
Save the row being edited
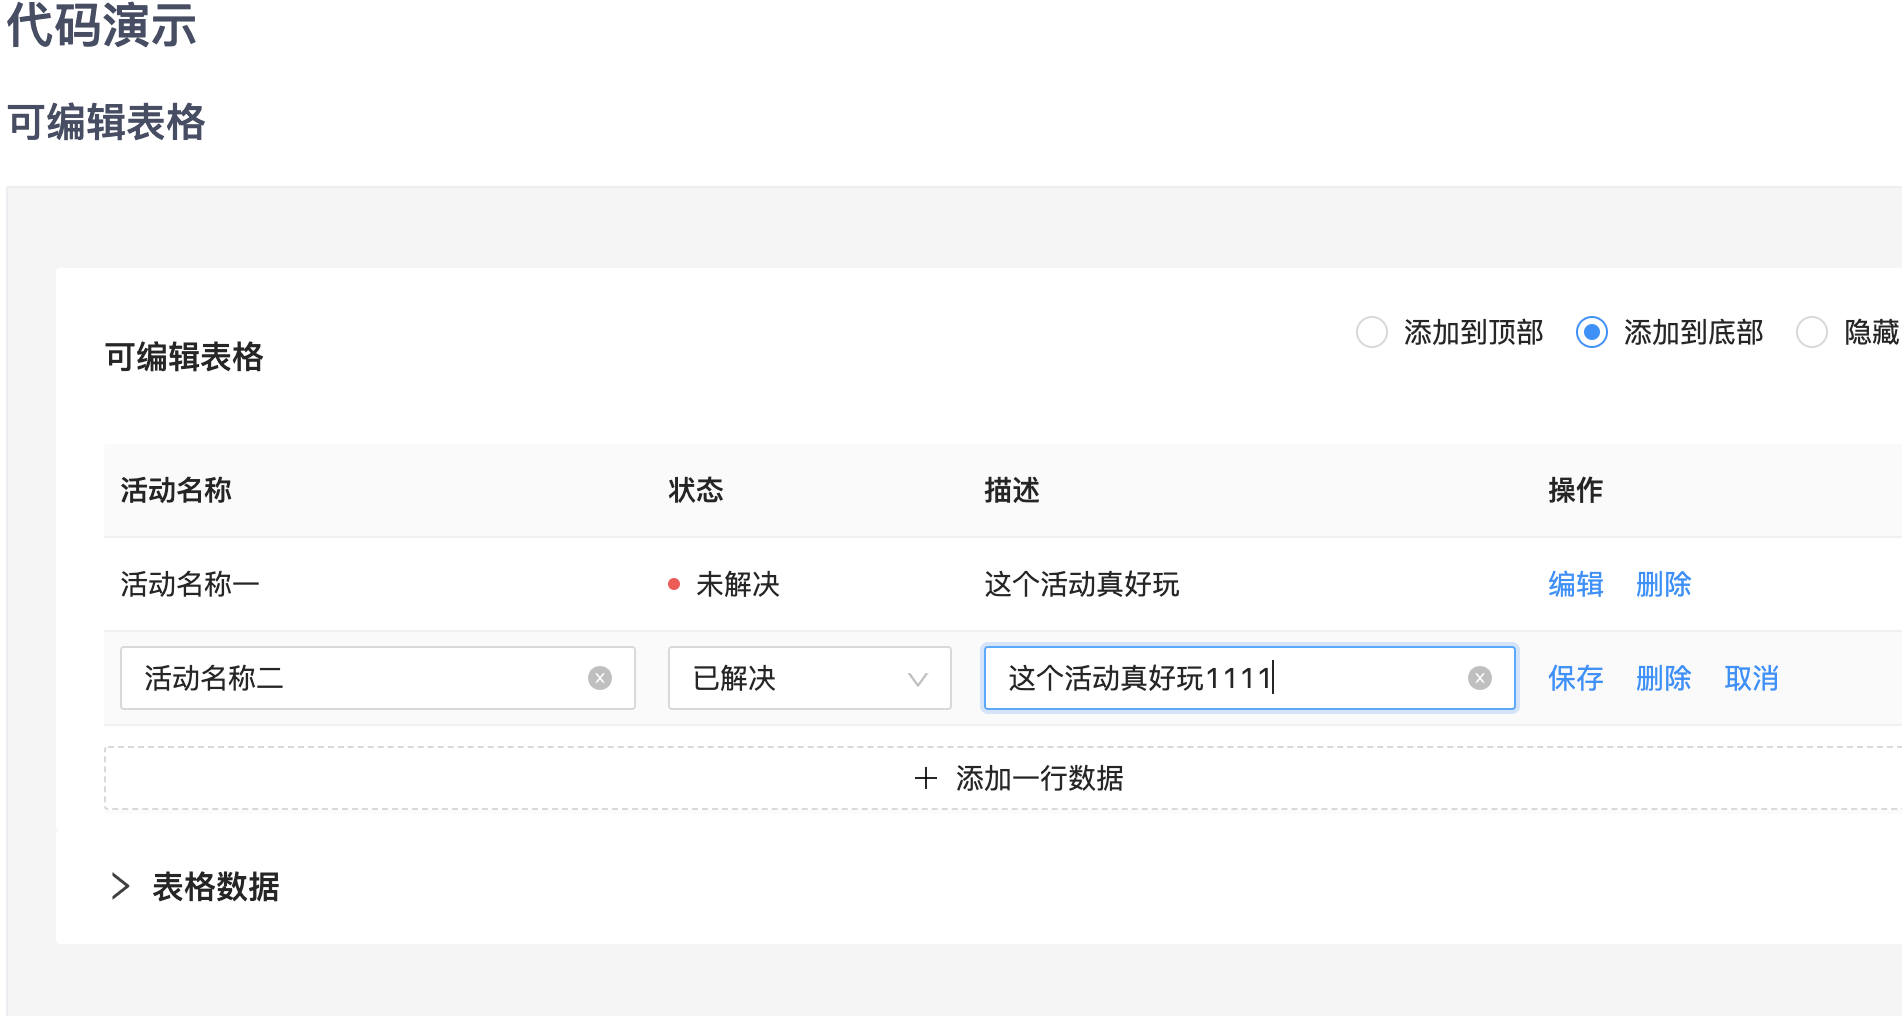click(1576, 678)
